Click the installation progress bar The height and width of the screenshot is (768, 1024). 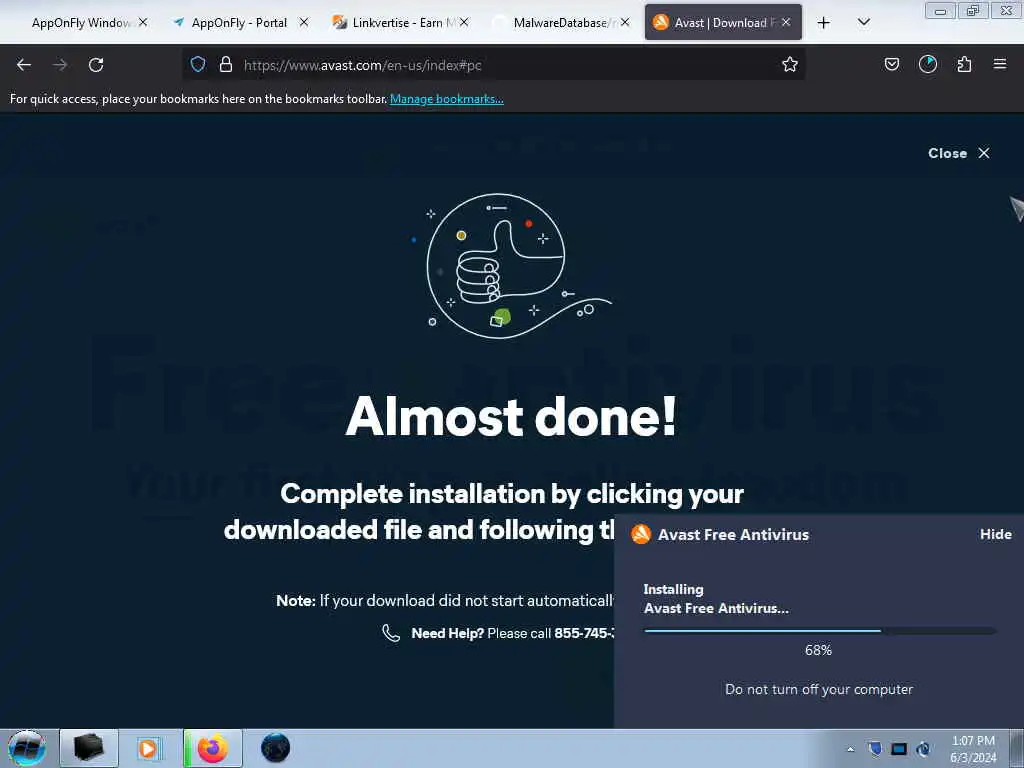[x=820, y=631]
